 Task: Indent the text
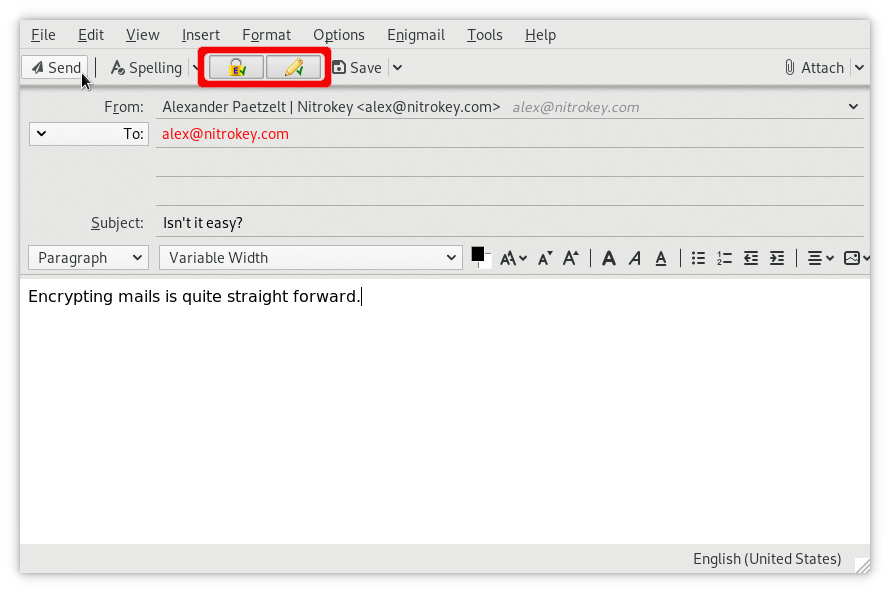click(x=777, y=258)
